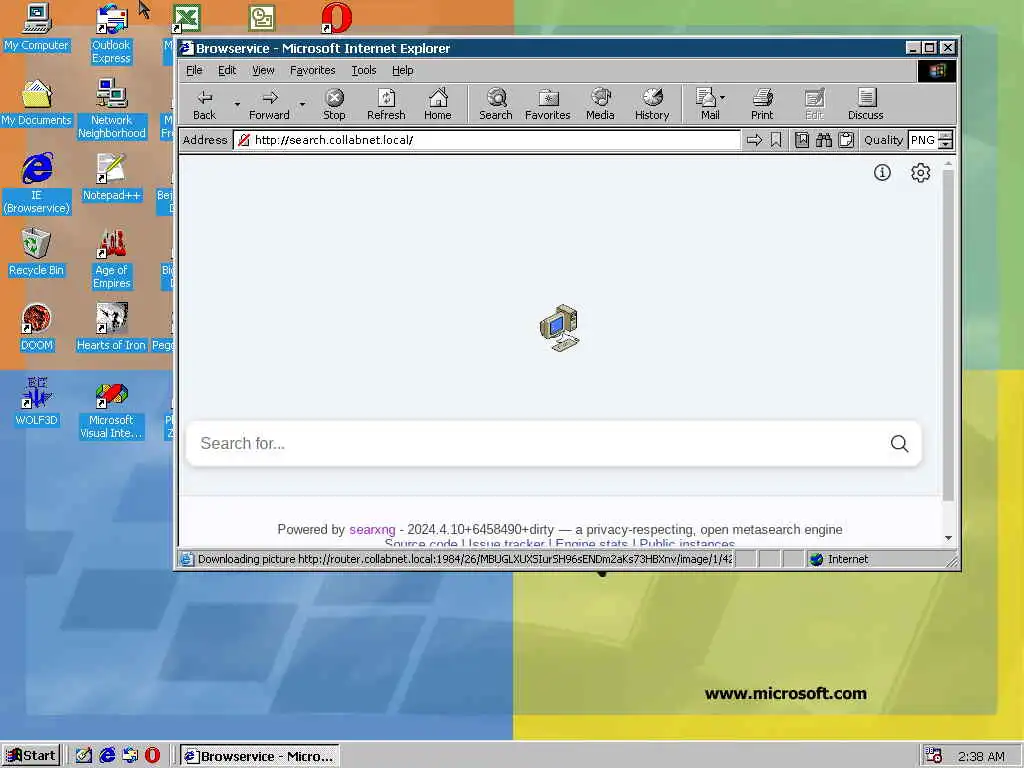Select the Age of Empires desktop icon
1024x768 pixels.
point(111,259)
